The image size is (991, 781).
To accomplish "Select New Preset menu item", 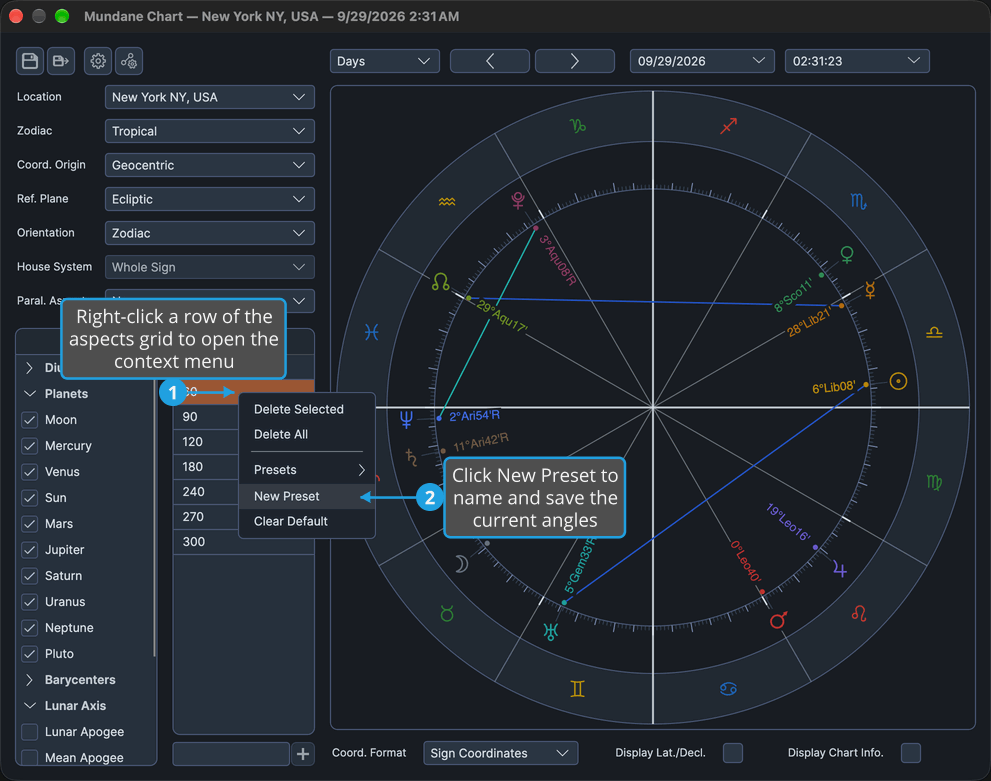I will click(x=307, y=497).
